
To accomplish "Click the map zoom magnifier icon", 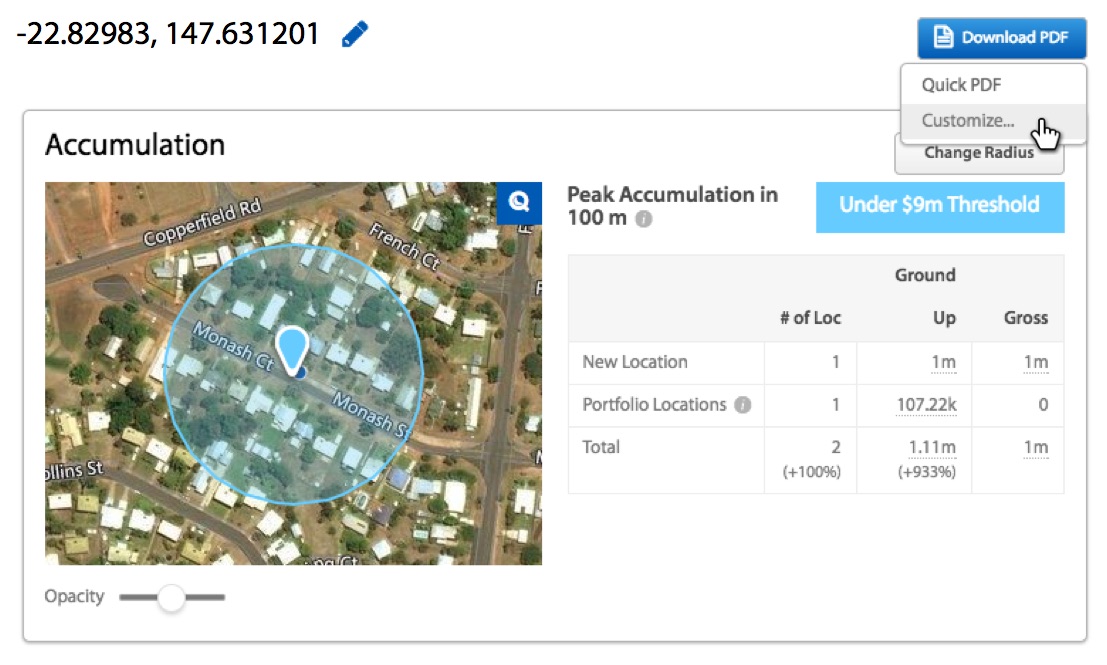I will tap(519, 203).
